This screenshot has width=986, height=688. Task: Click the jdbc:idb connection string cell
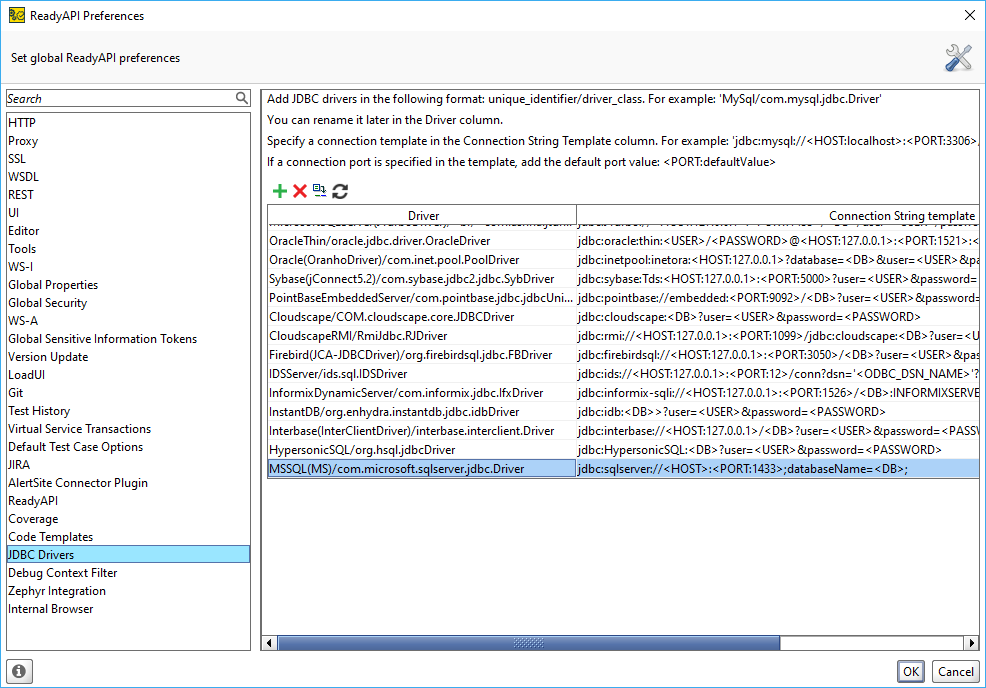[778, 412]
